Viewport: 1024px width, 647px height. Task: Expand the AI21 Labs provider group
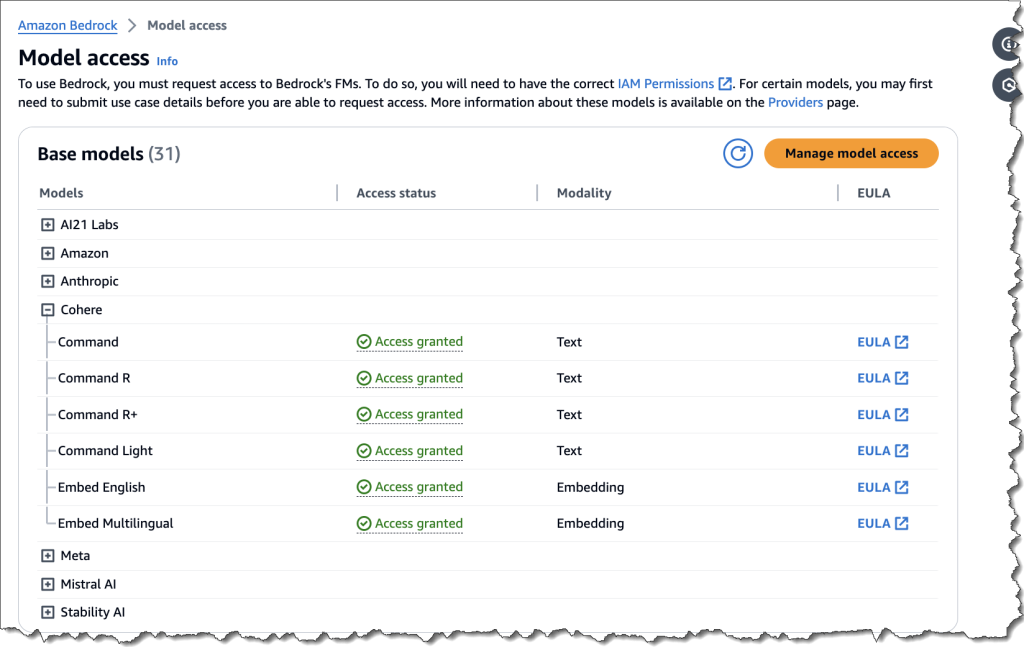[x=48, y=225]
